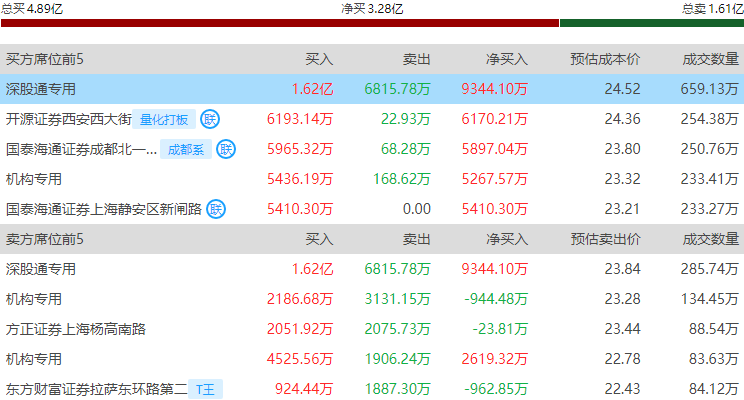Click the 总买 4.89亿 label
Screen dimensions: 744x400
pyautogui.click(x=32, y=9)
